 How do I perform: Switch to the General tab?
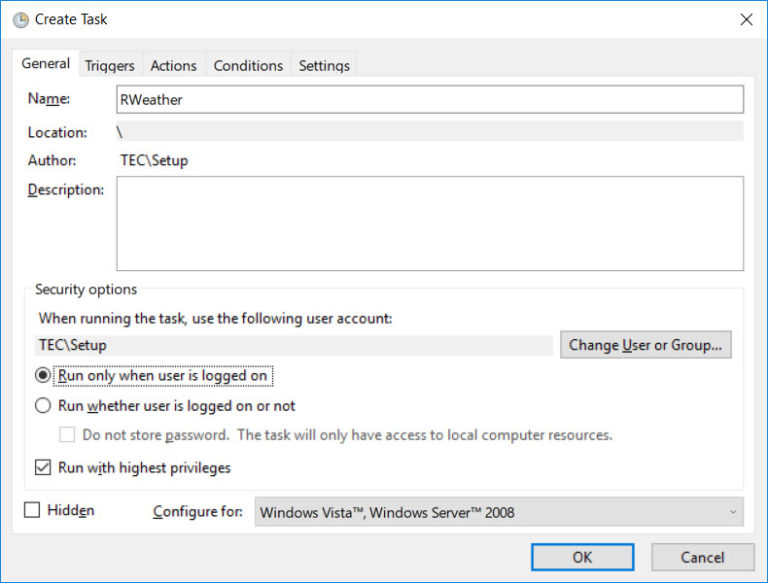click(x=46, y=64)
